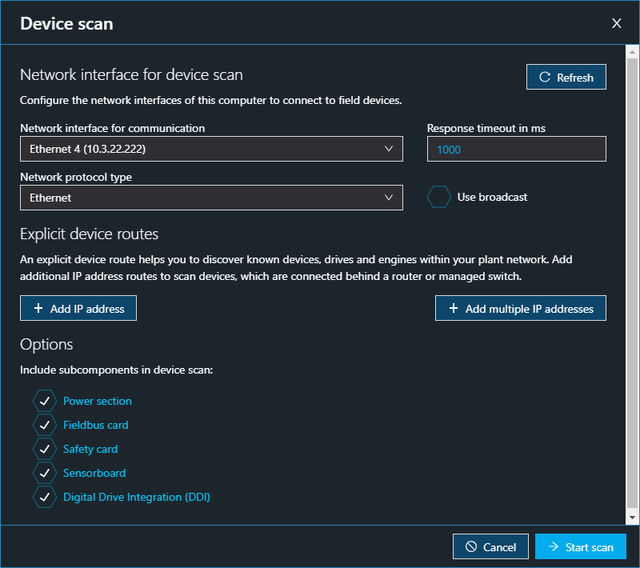Close the Device scan dialog

pos(616,23)
